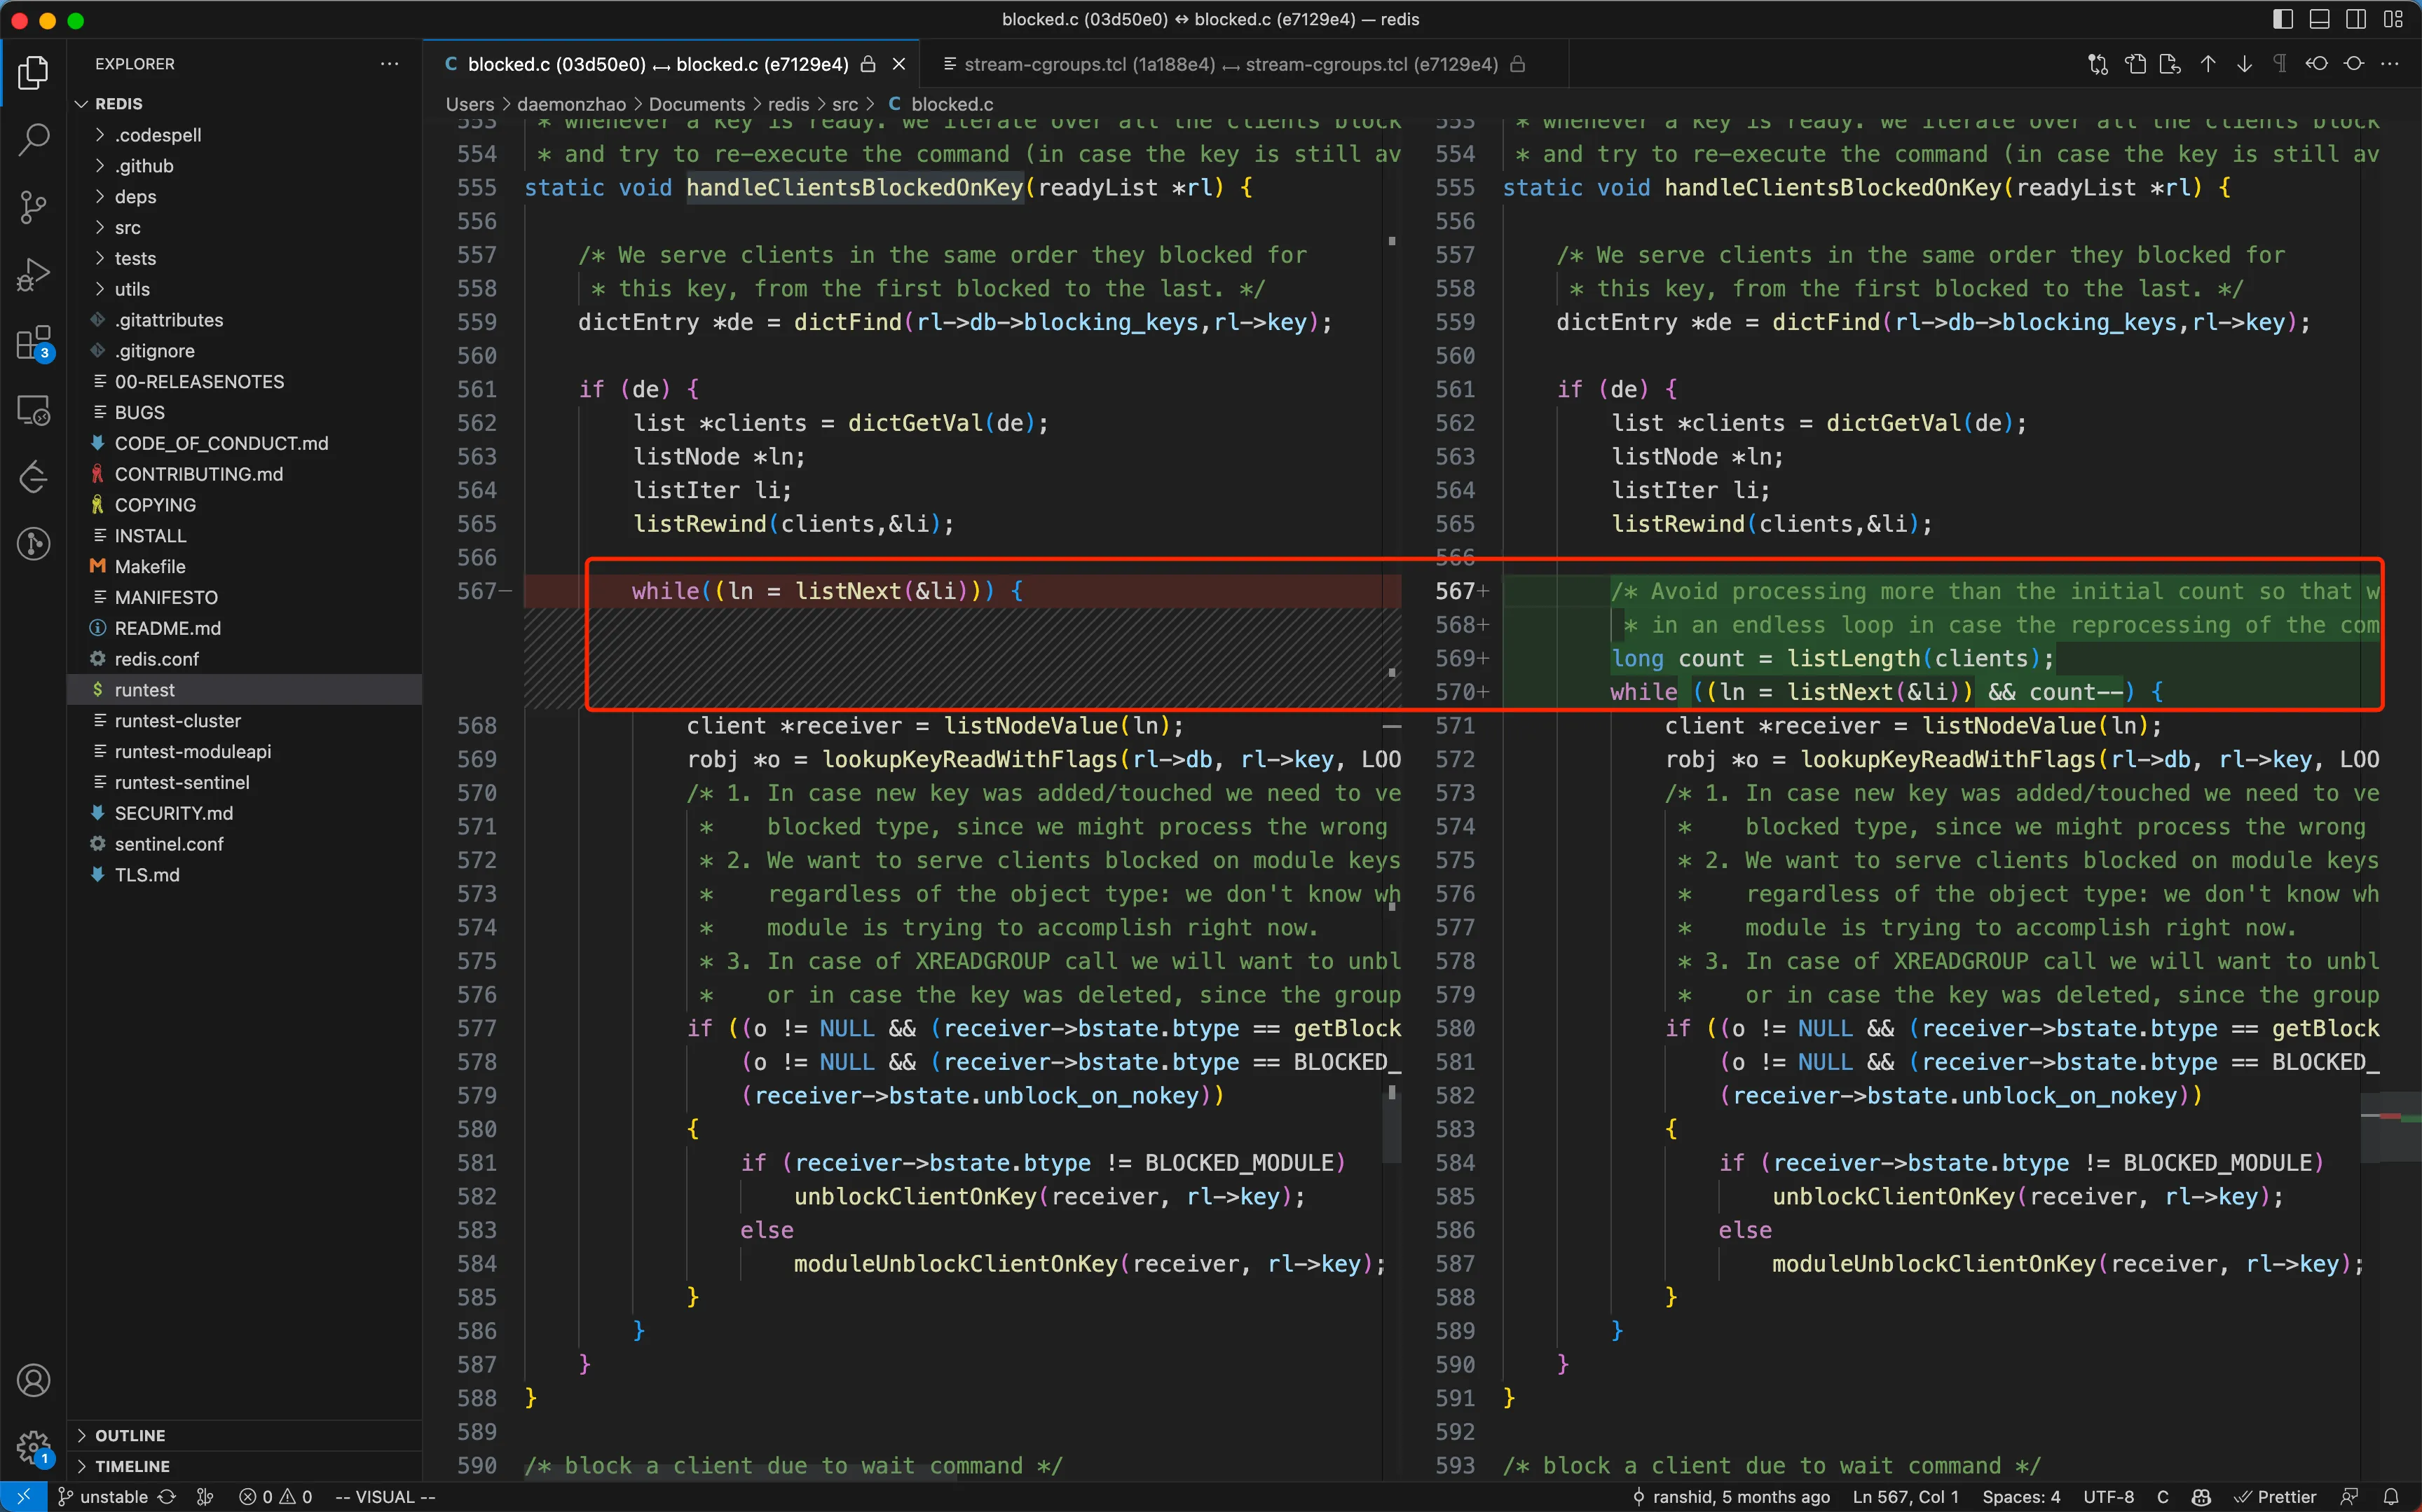Toggle the secondary side bar visibility
The width and height of the screenshot is (2422, 1512).
click(2355, 19)
